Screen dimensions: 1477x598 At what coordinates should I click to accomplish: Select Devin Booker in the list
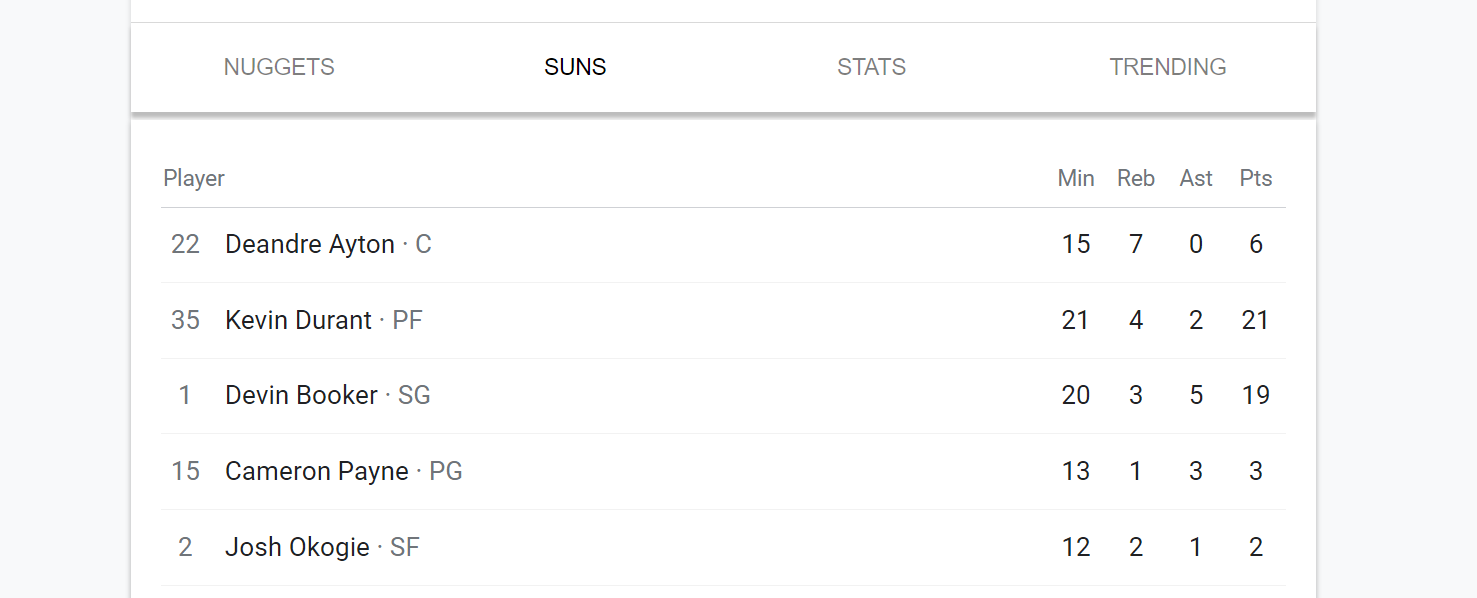(301, 395)
